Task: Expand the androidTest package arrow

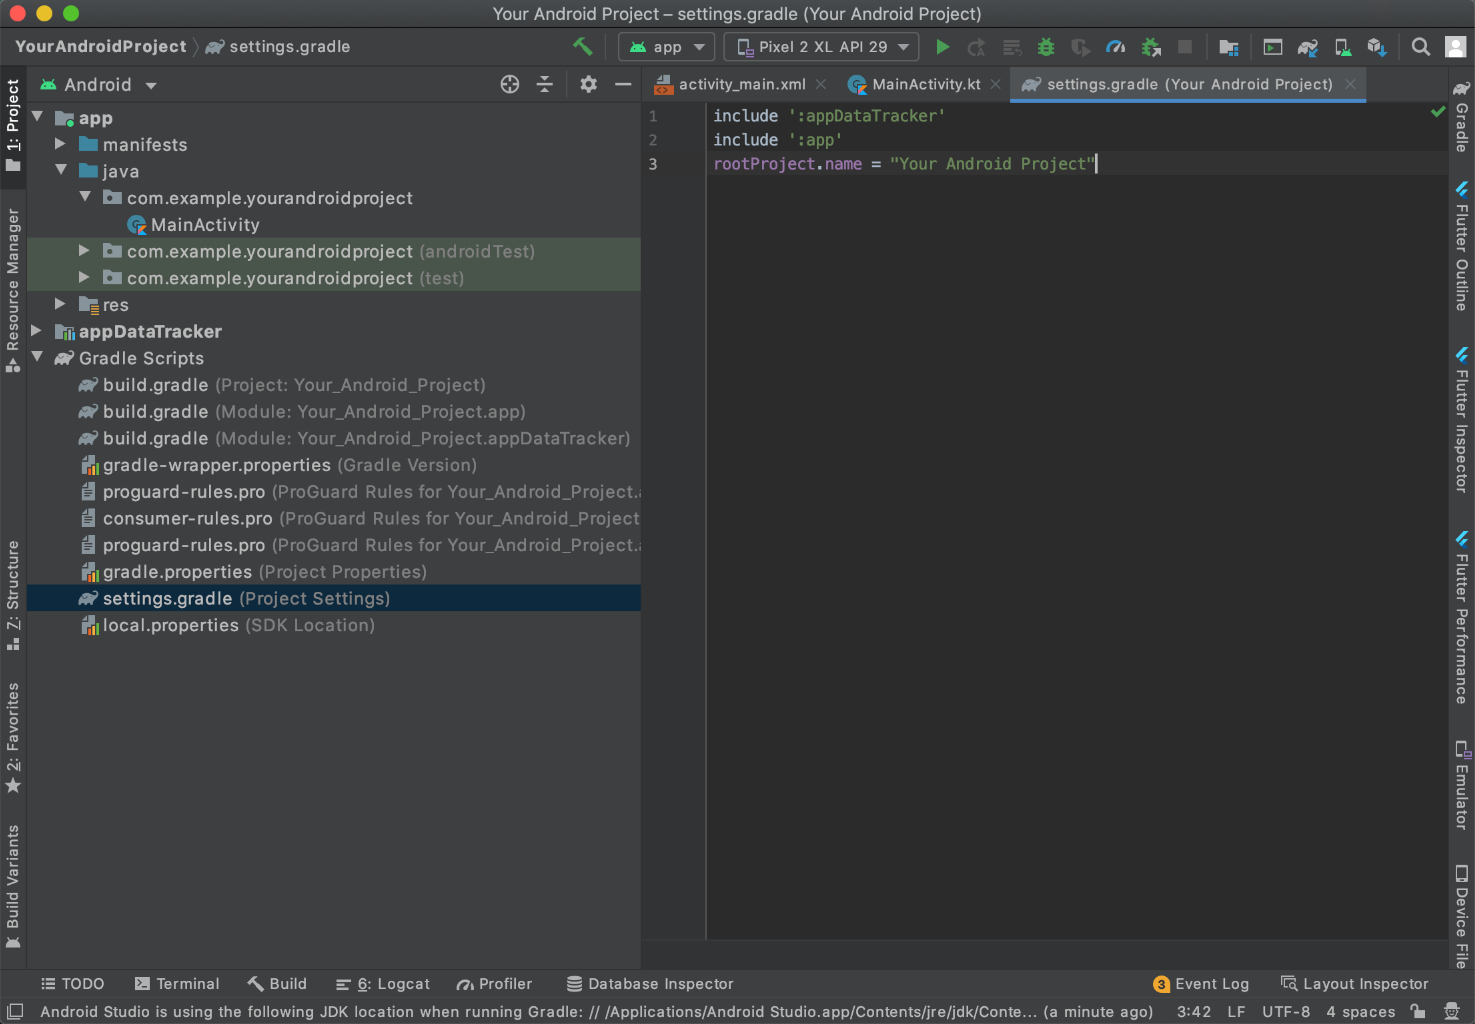Action: [84, 251]
